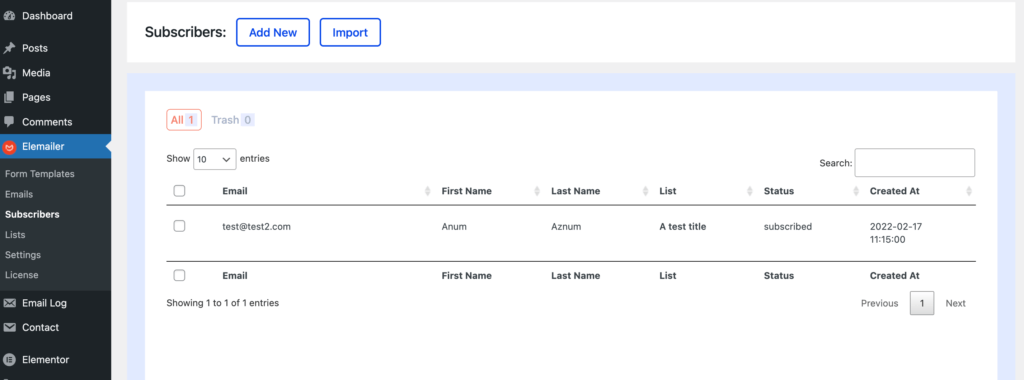This screenshot has height=380, width=1024.
Task: Click the Dashboard gauge icon
Action: 9,16
